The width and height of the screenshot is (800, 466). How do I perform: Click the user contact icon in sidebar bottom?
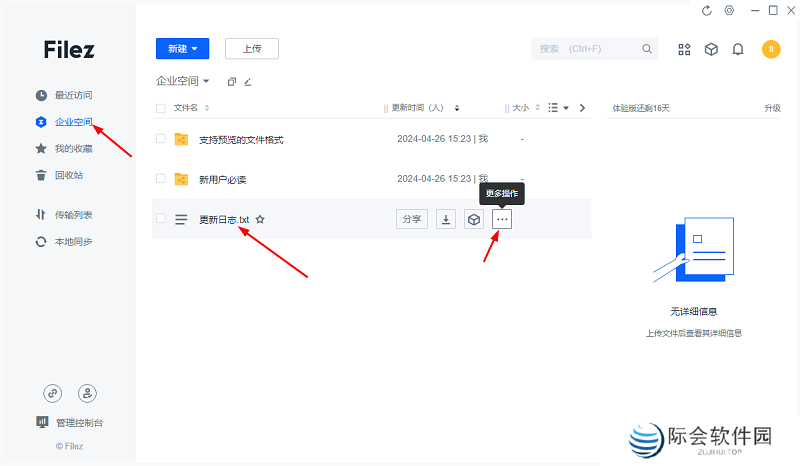click(x=87, y=393)
